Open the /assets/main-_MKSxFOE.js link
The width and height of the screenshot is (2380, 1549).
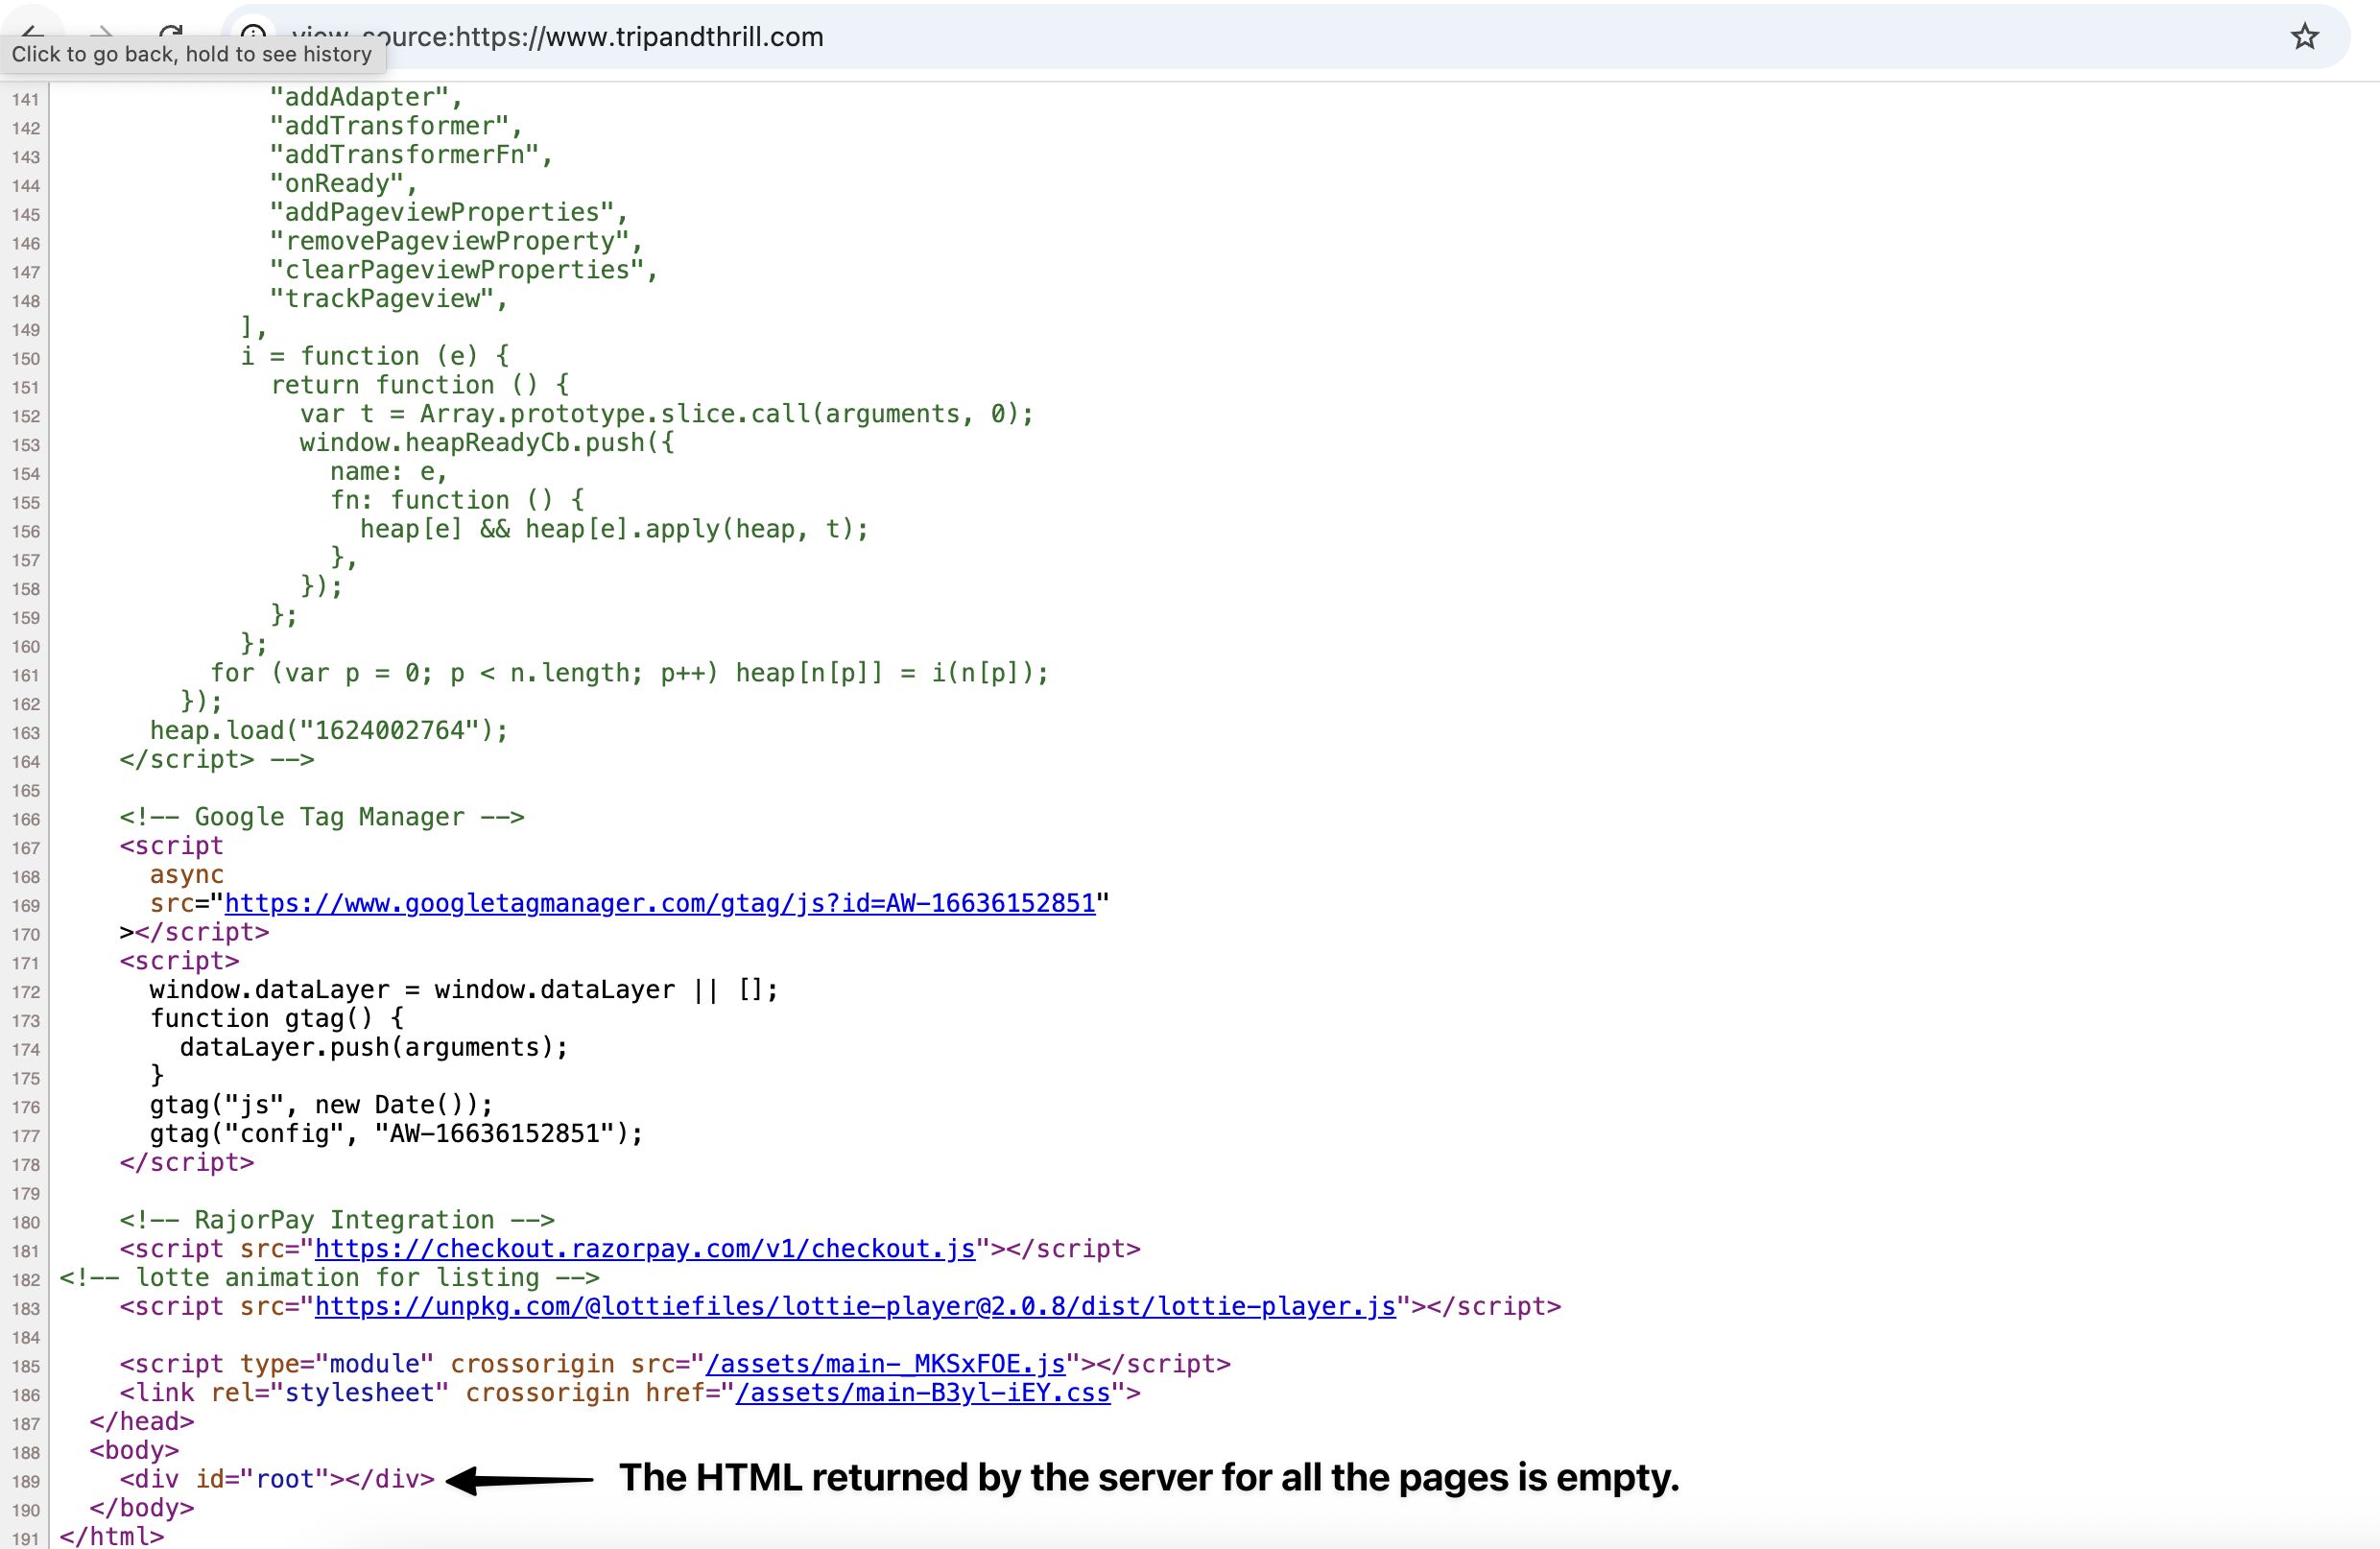[x=885, y=1364]
